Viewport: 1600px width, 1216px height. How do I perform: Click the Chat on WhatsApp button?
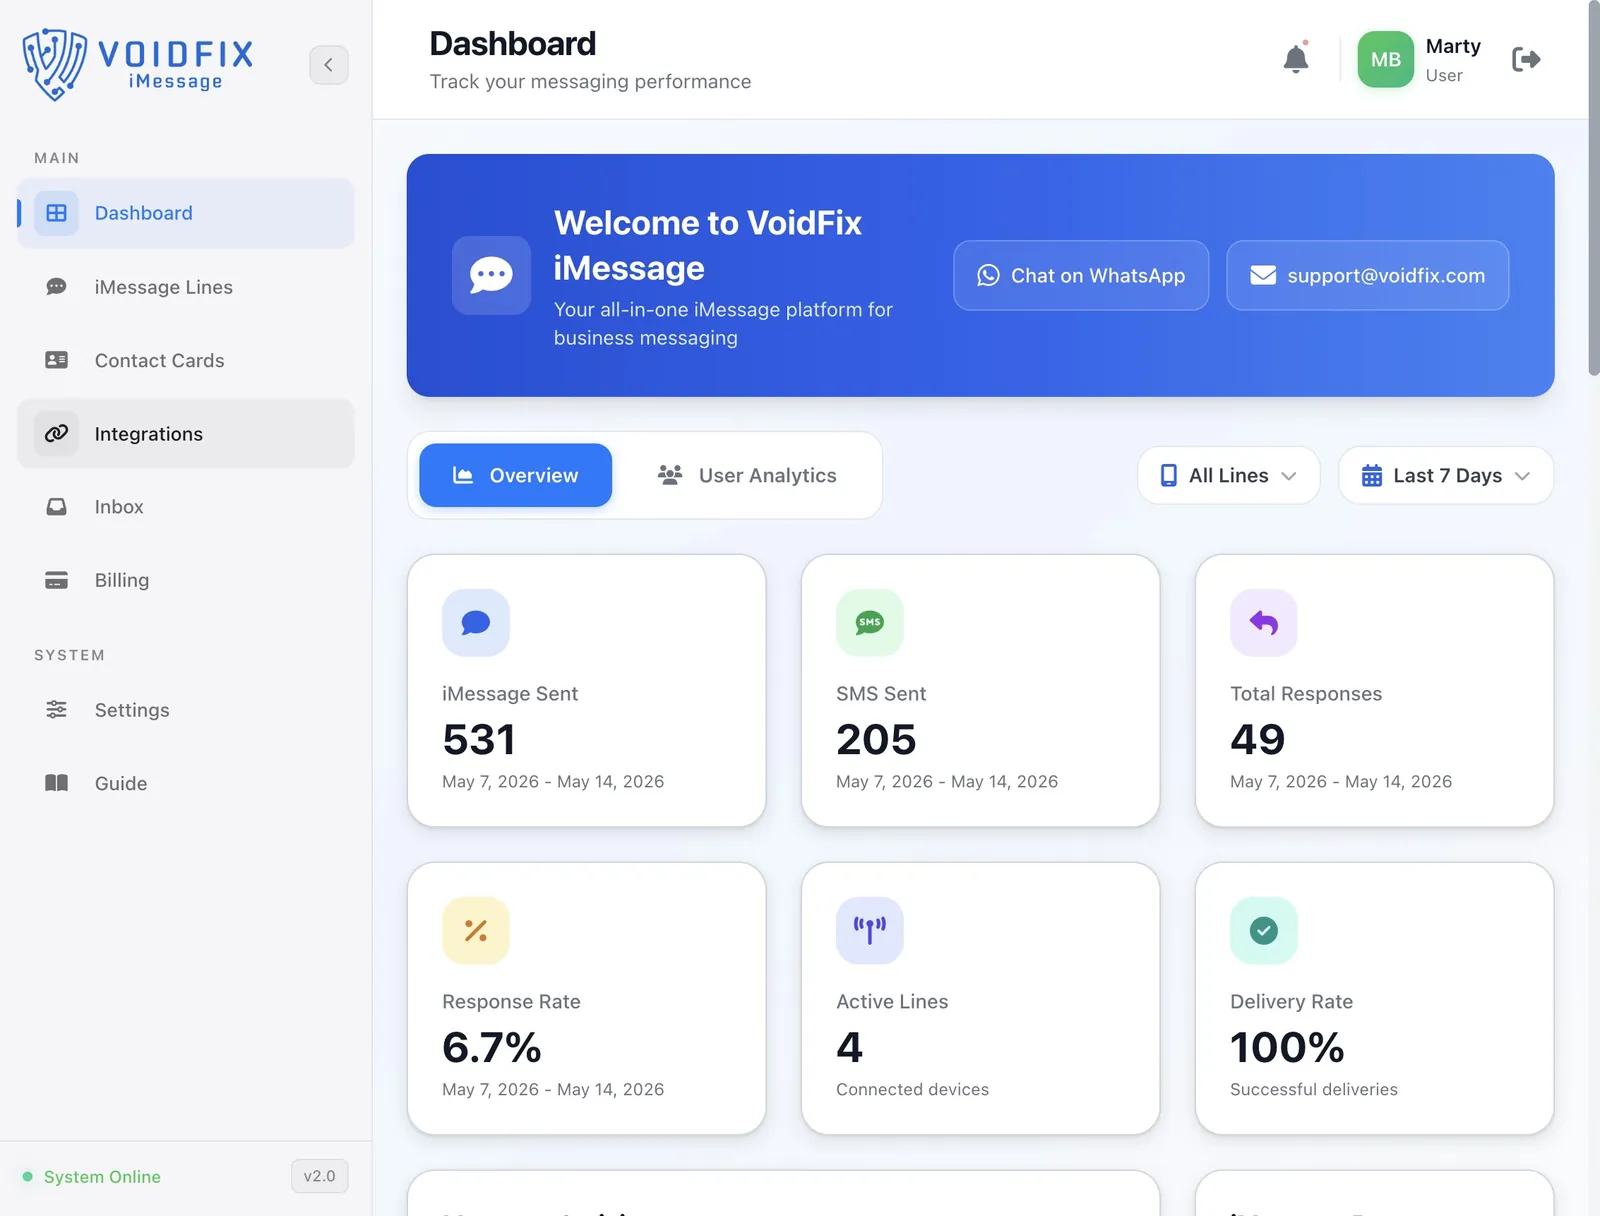[x=1081, y=275]
